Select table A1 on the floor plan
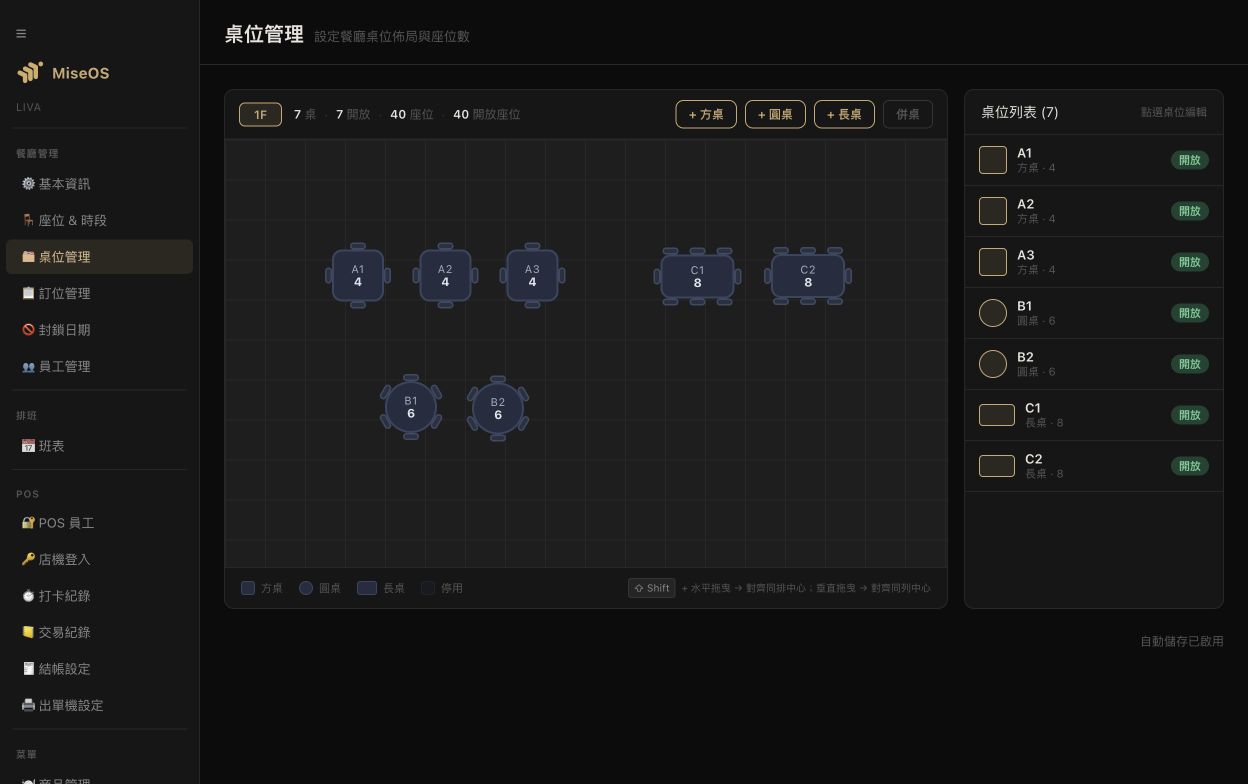1248x784 pixels. click(358, 276)
